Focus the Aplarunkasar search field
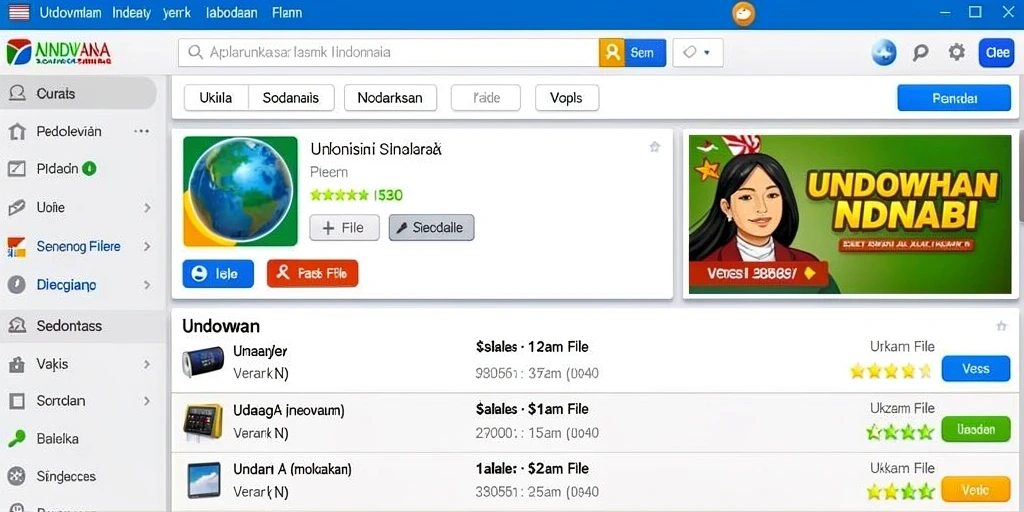Screen dimensions: 1024x512 (x=389, y=52)
